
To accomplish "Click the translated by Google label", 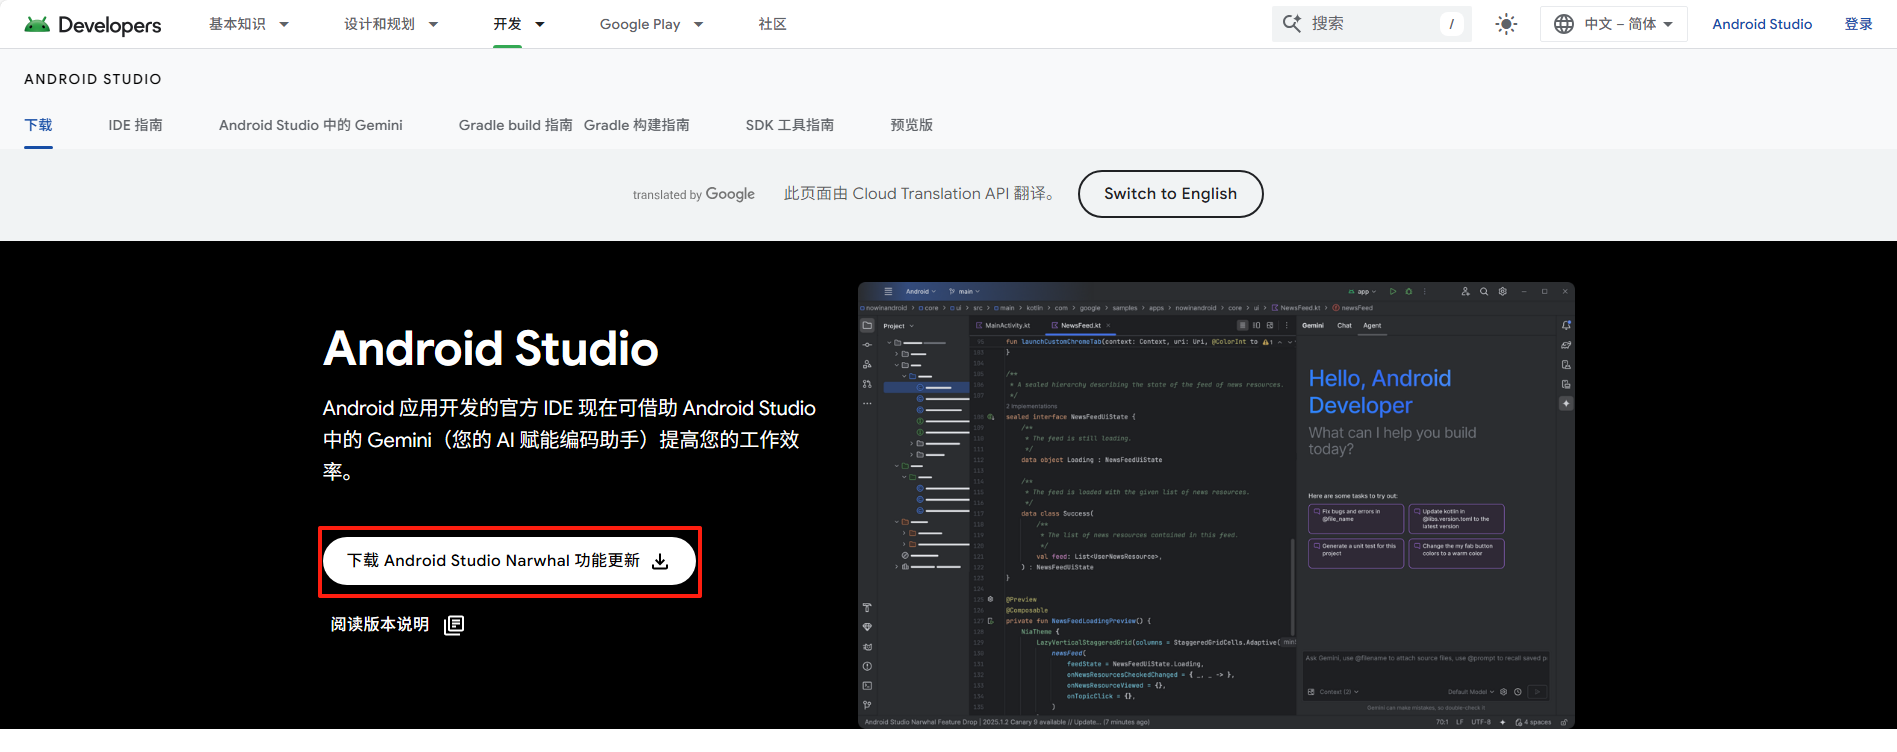I will pyautogui.click(x=693, y=194).
